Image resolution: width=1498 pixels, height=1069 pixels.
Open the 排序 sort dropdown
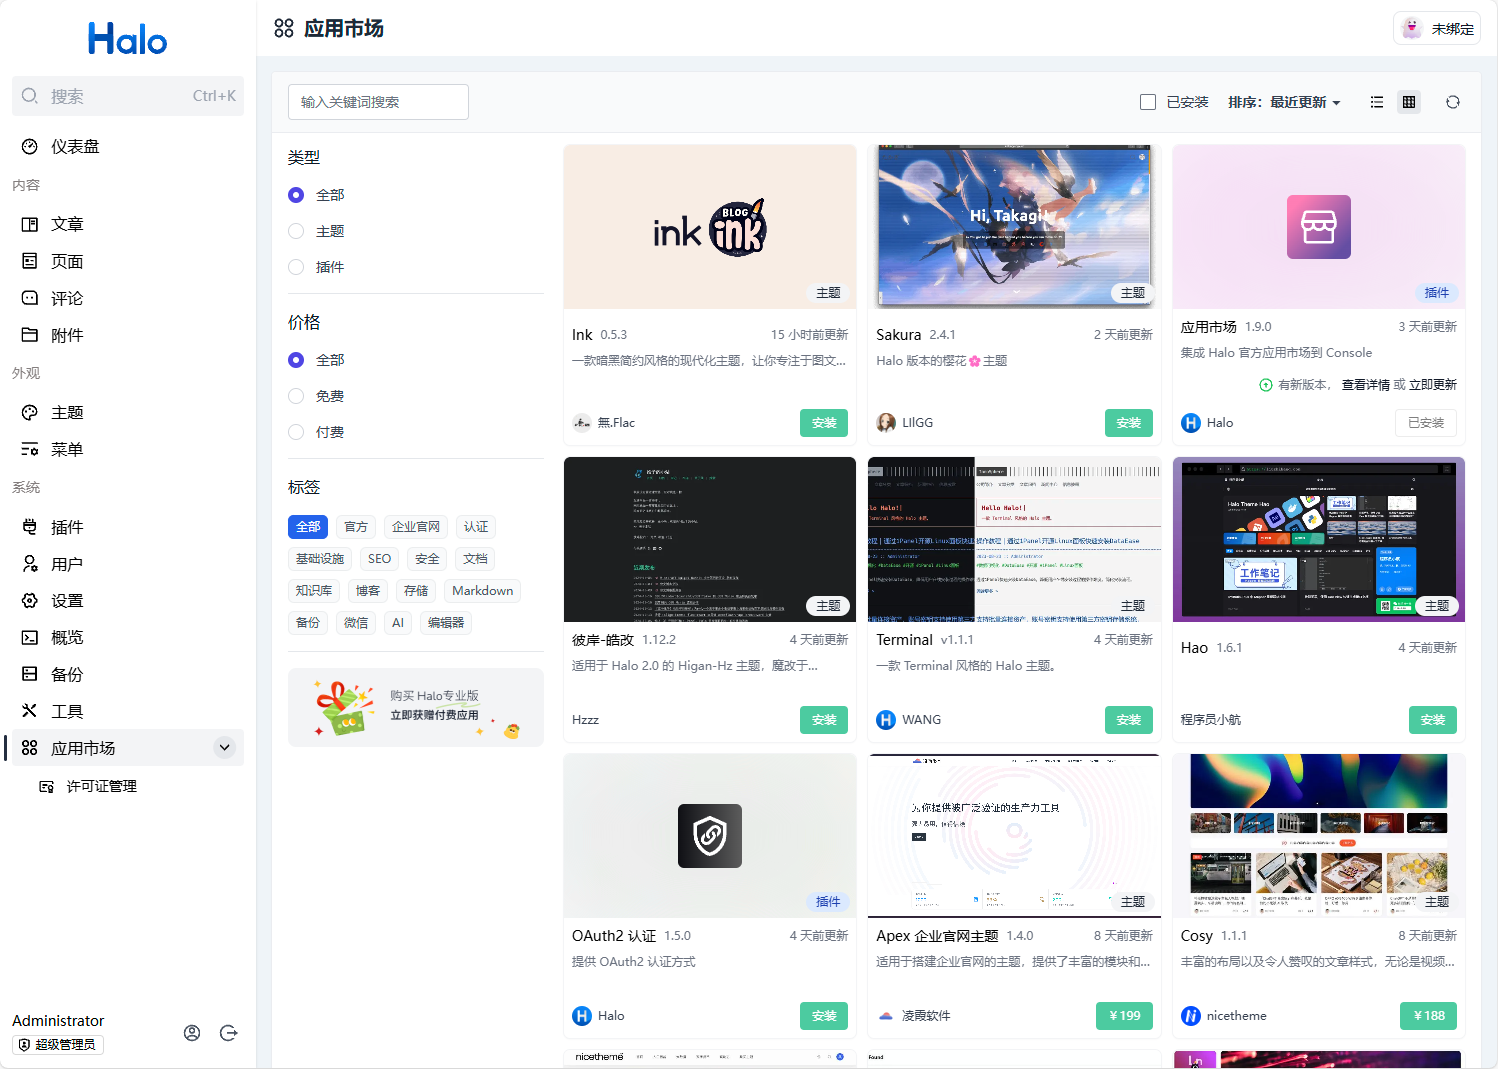pos(1284,102)
